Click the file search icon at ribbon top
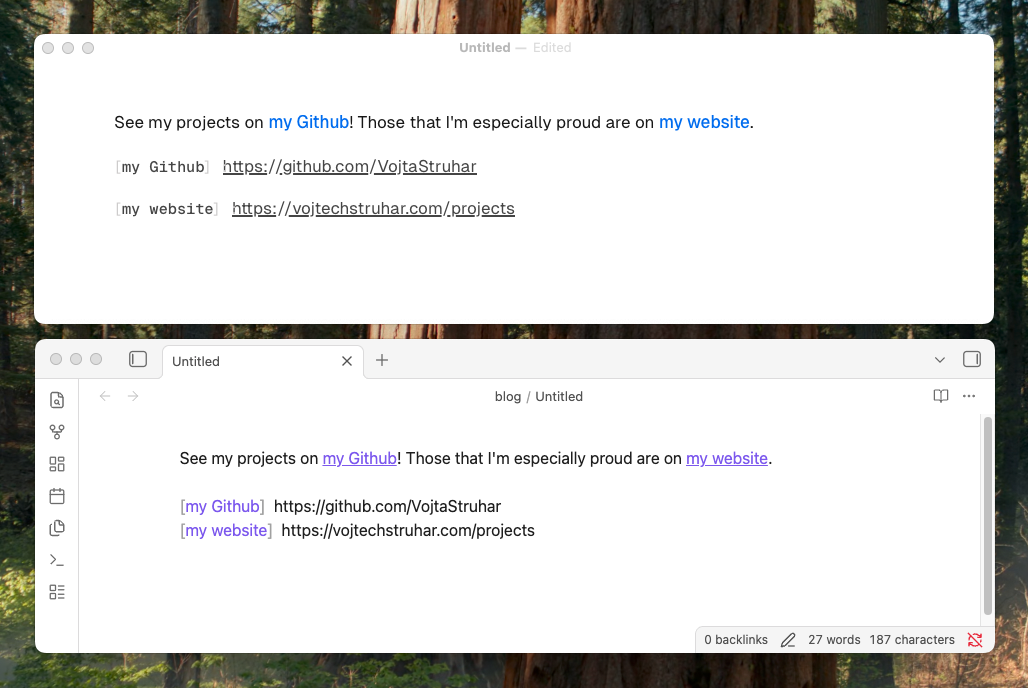 (x=57, y=399)
